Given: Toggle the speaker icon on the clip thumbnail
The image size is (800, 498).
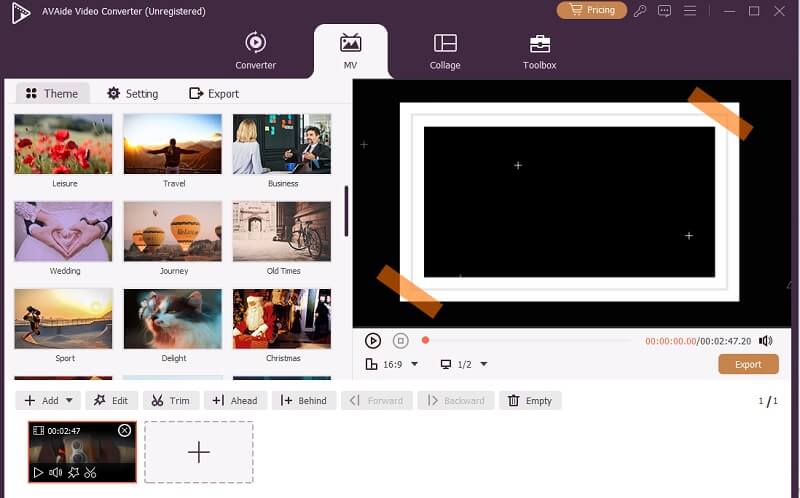Looking at the screenshot, I should (56, 472).
